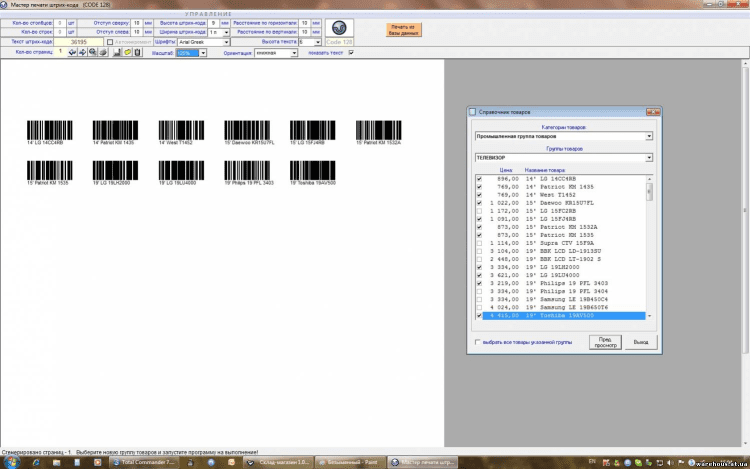
Task: Go to previous page arrow icon
Action: (72, 52)
